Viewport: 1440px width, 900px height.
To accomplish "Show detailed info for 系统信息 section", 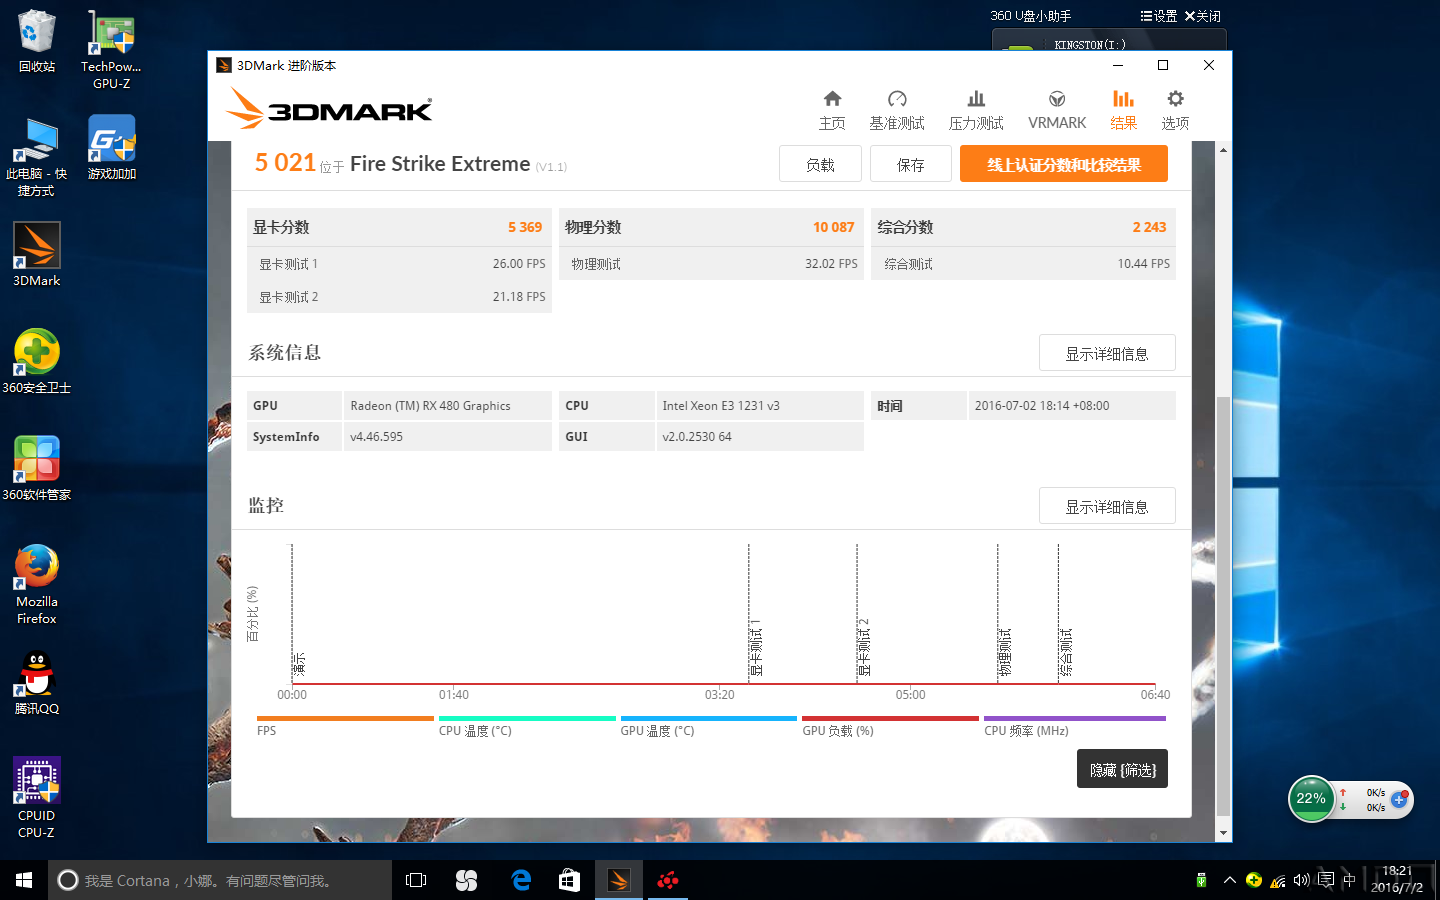I will (1107, 353).
